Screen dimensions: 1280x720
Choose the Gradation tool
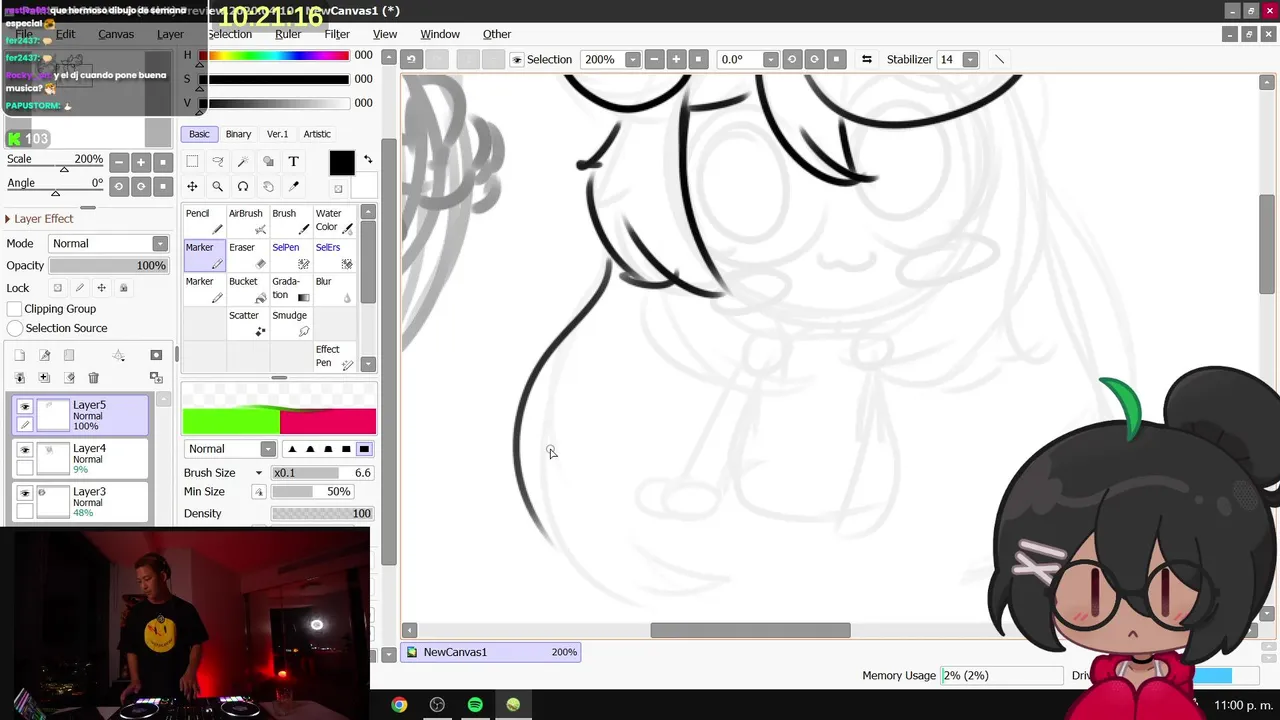[x=291, y=289]
